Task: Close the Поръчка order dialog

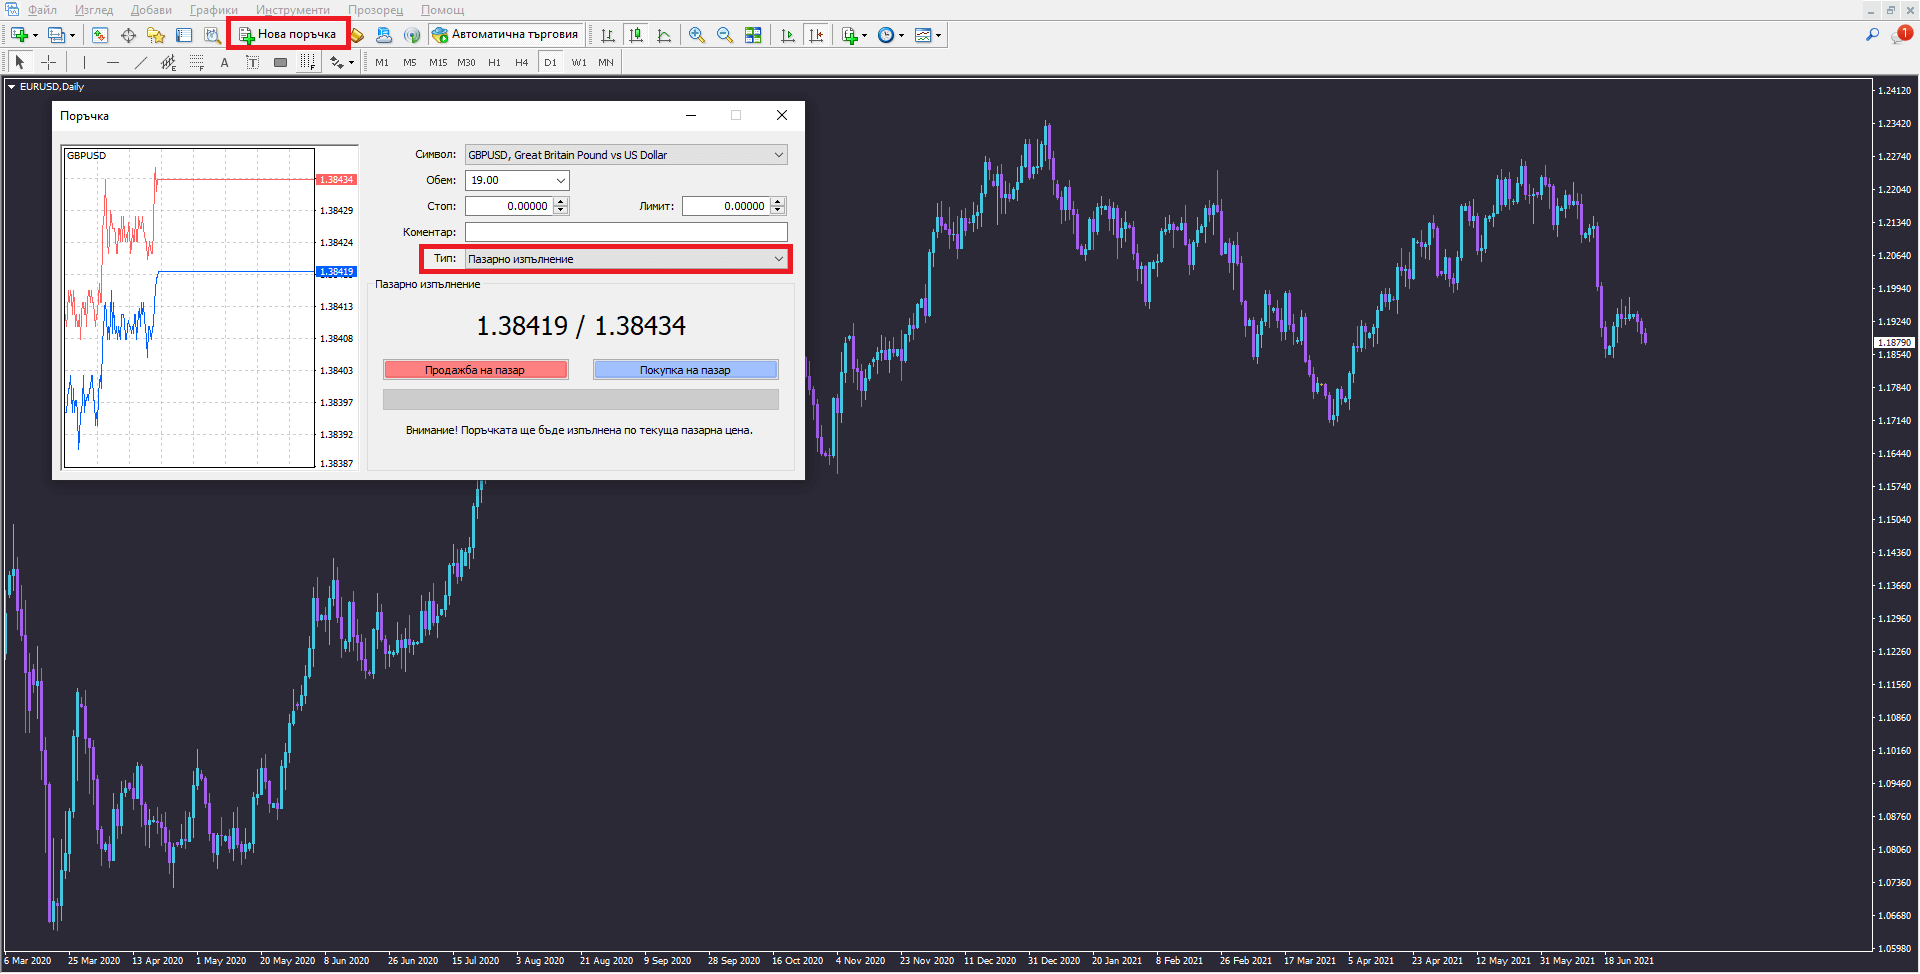Action: pos(782,116)
